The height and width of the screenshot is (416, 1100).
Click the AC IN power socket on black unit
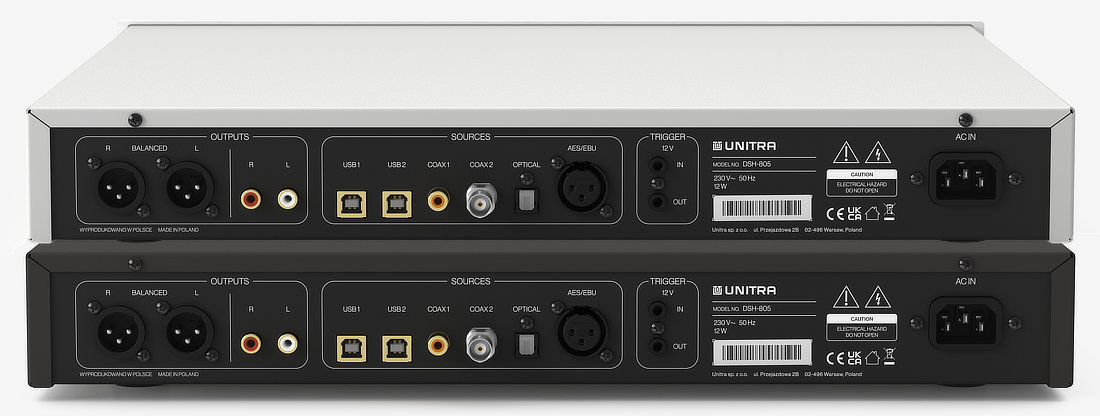(965, 322)
